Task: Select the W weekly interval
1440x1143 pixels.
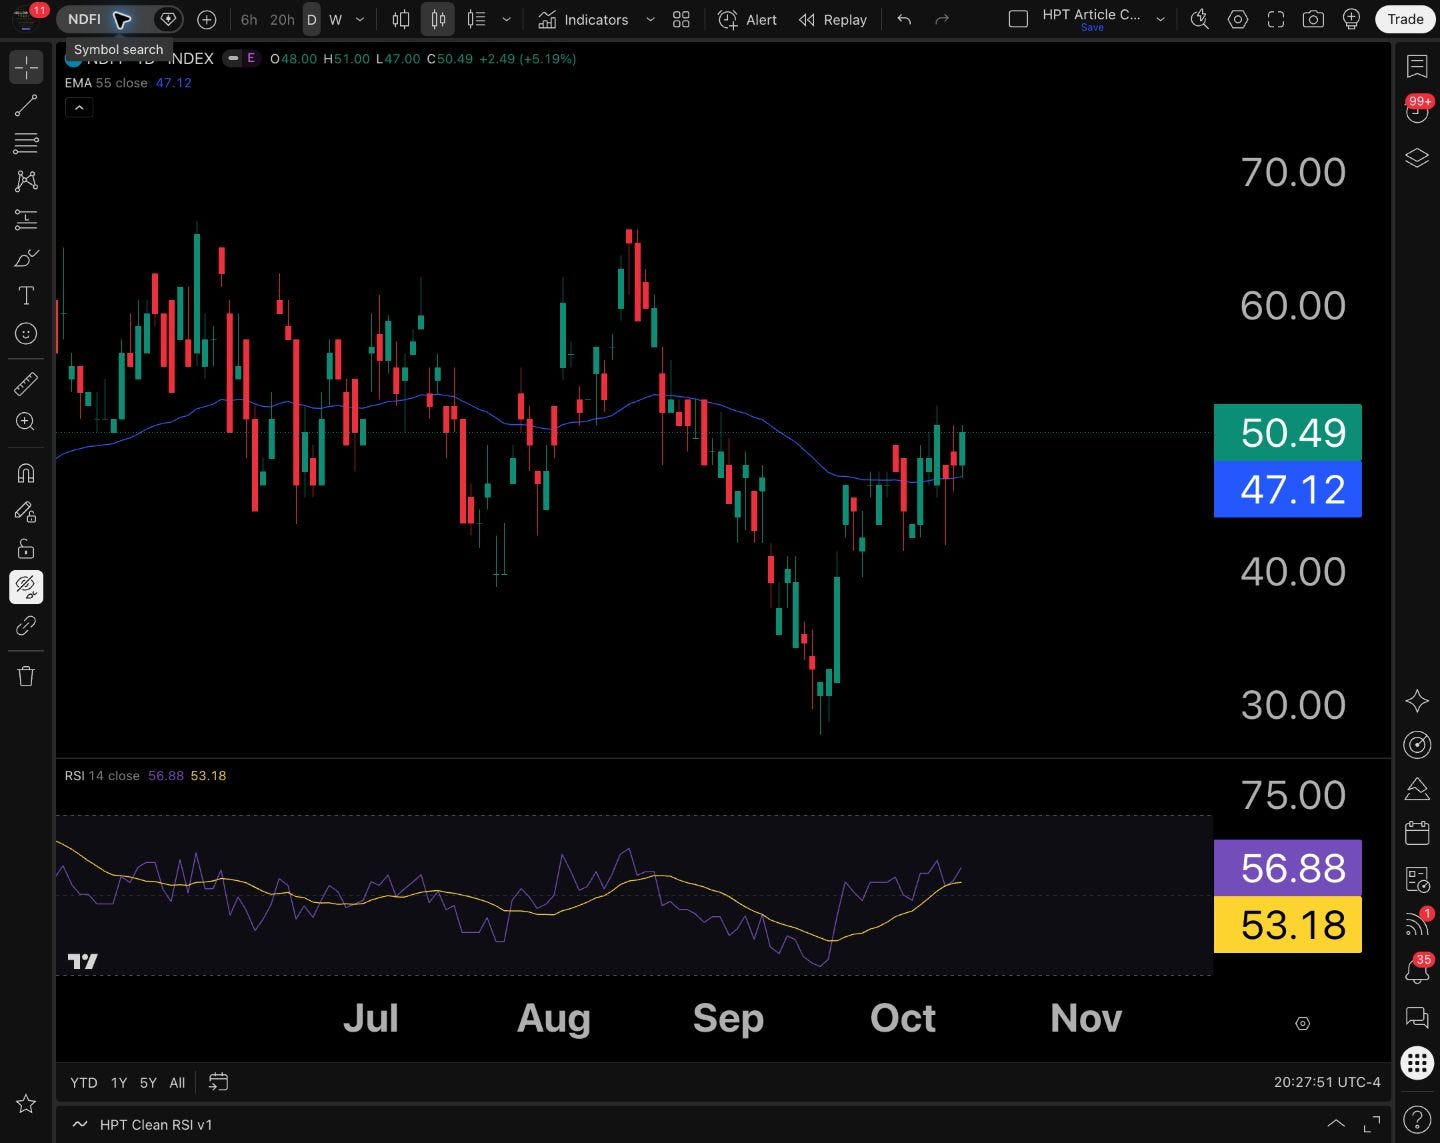Action: (335, 19)
